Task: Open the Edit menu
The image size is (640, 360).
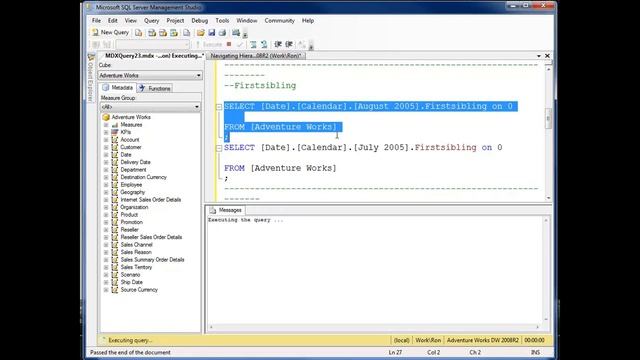Action: click(x=113, y=20)
